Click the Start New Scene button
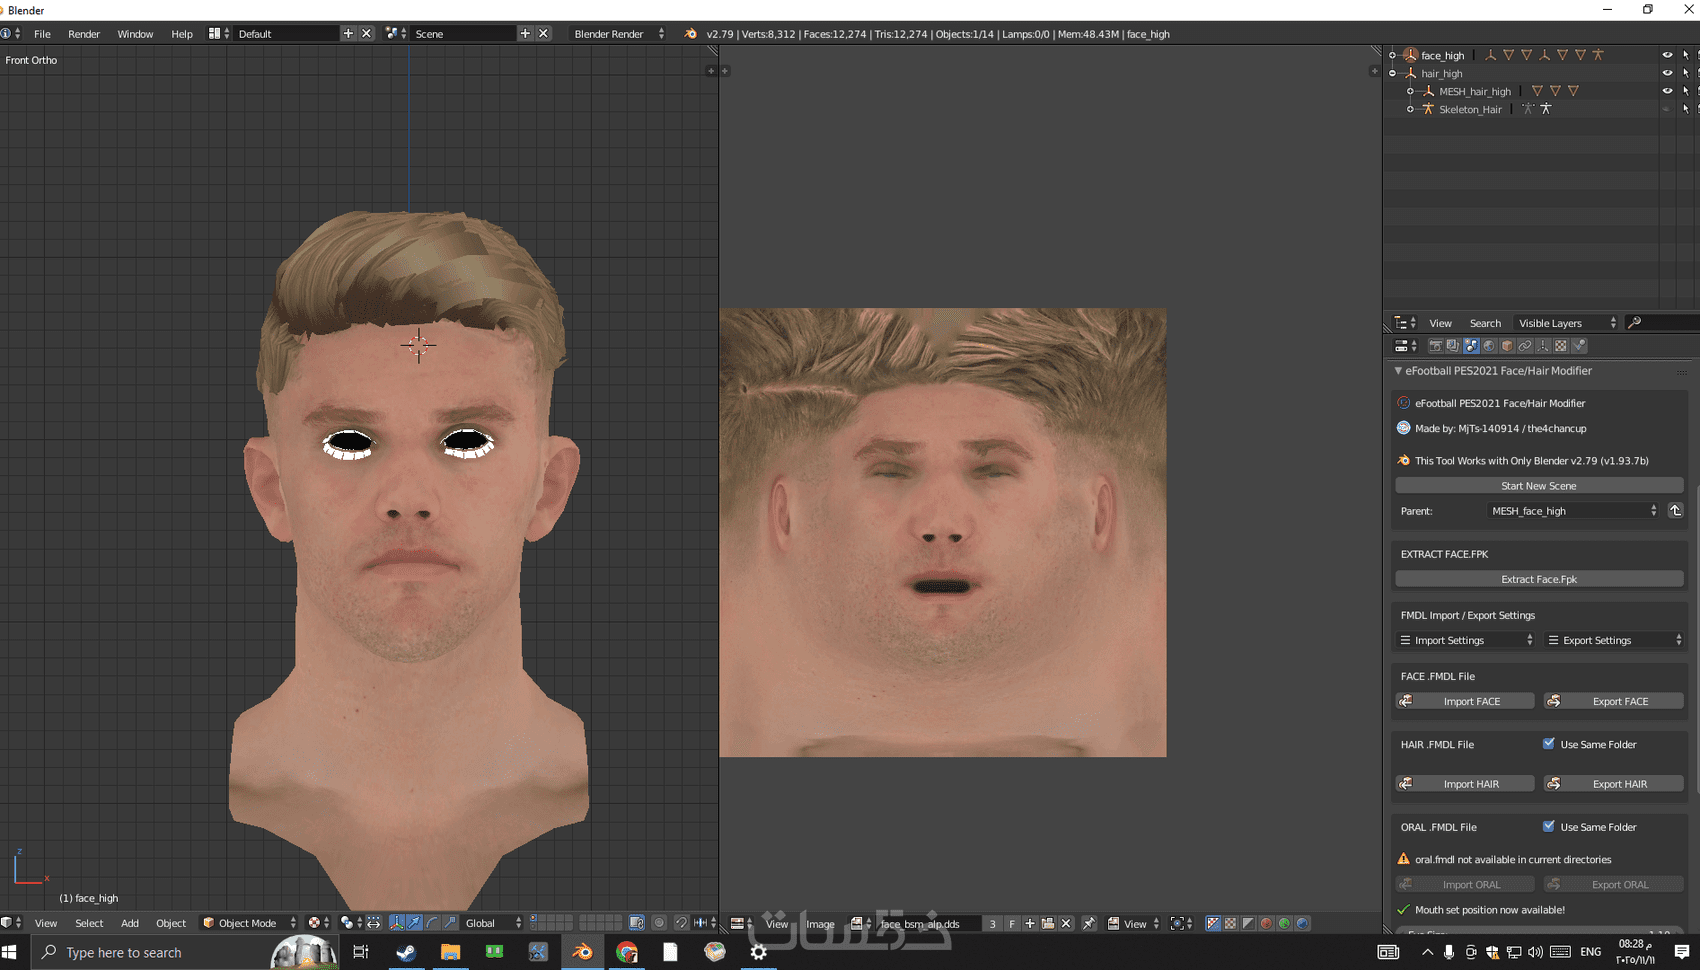 coord(1539,486)
